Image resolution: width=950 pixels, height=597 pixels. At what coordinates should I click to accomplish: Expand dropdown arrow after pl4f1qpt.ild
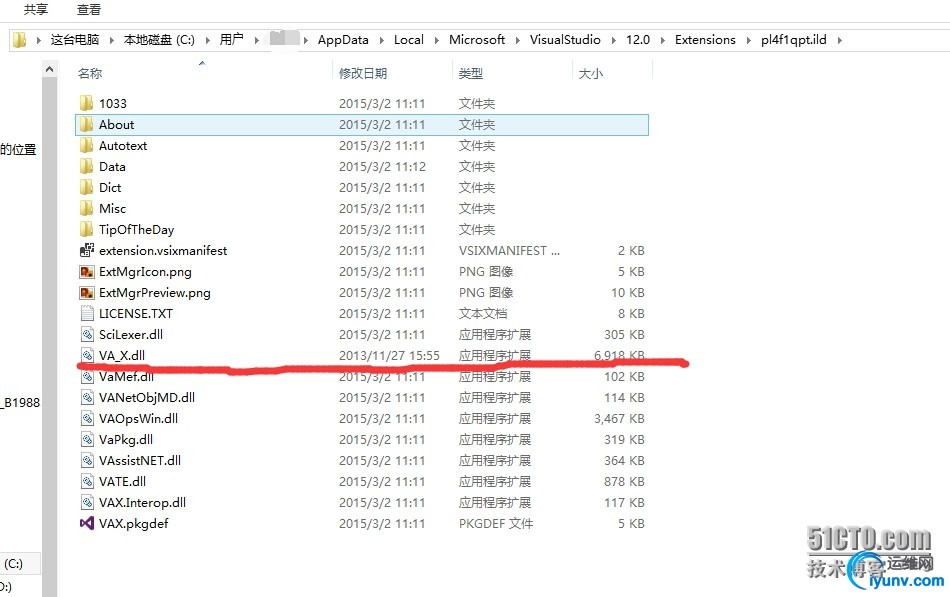[840, 40]
